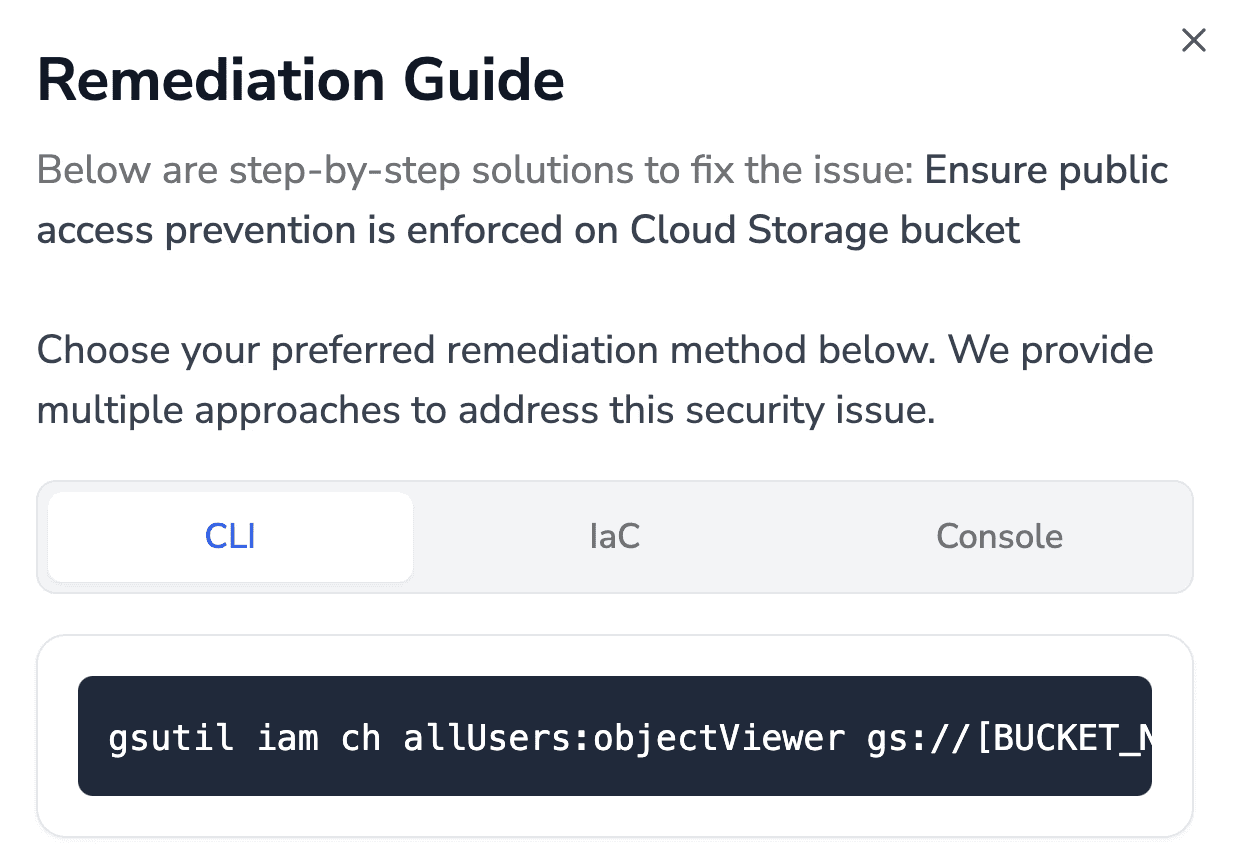
Task: Open the Console remediation instructions
Action: click(x=999, y=536)
